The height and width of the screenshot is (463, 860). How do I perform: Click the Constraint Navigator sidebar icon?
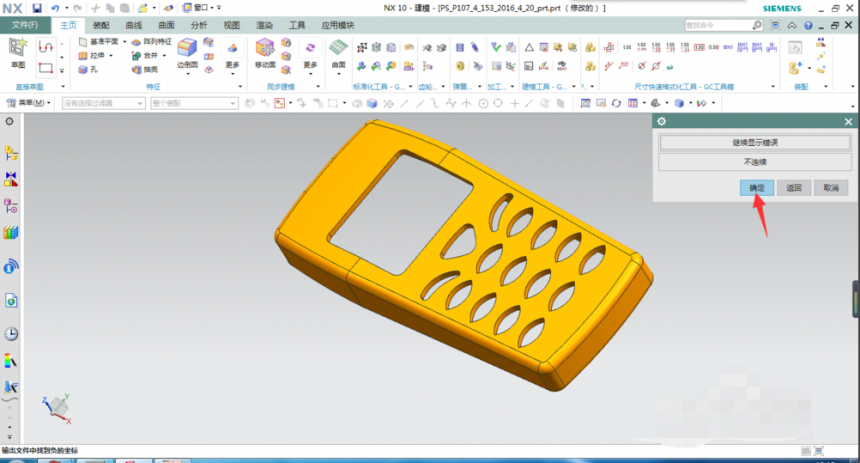coord(10,179)
